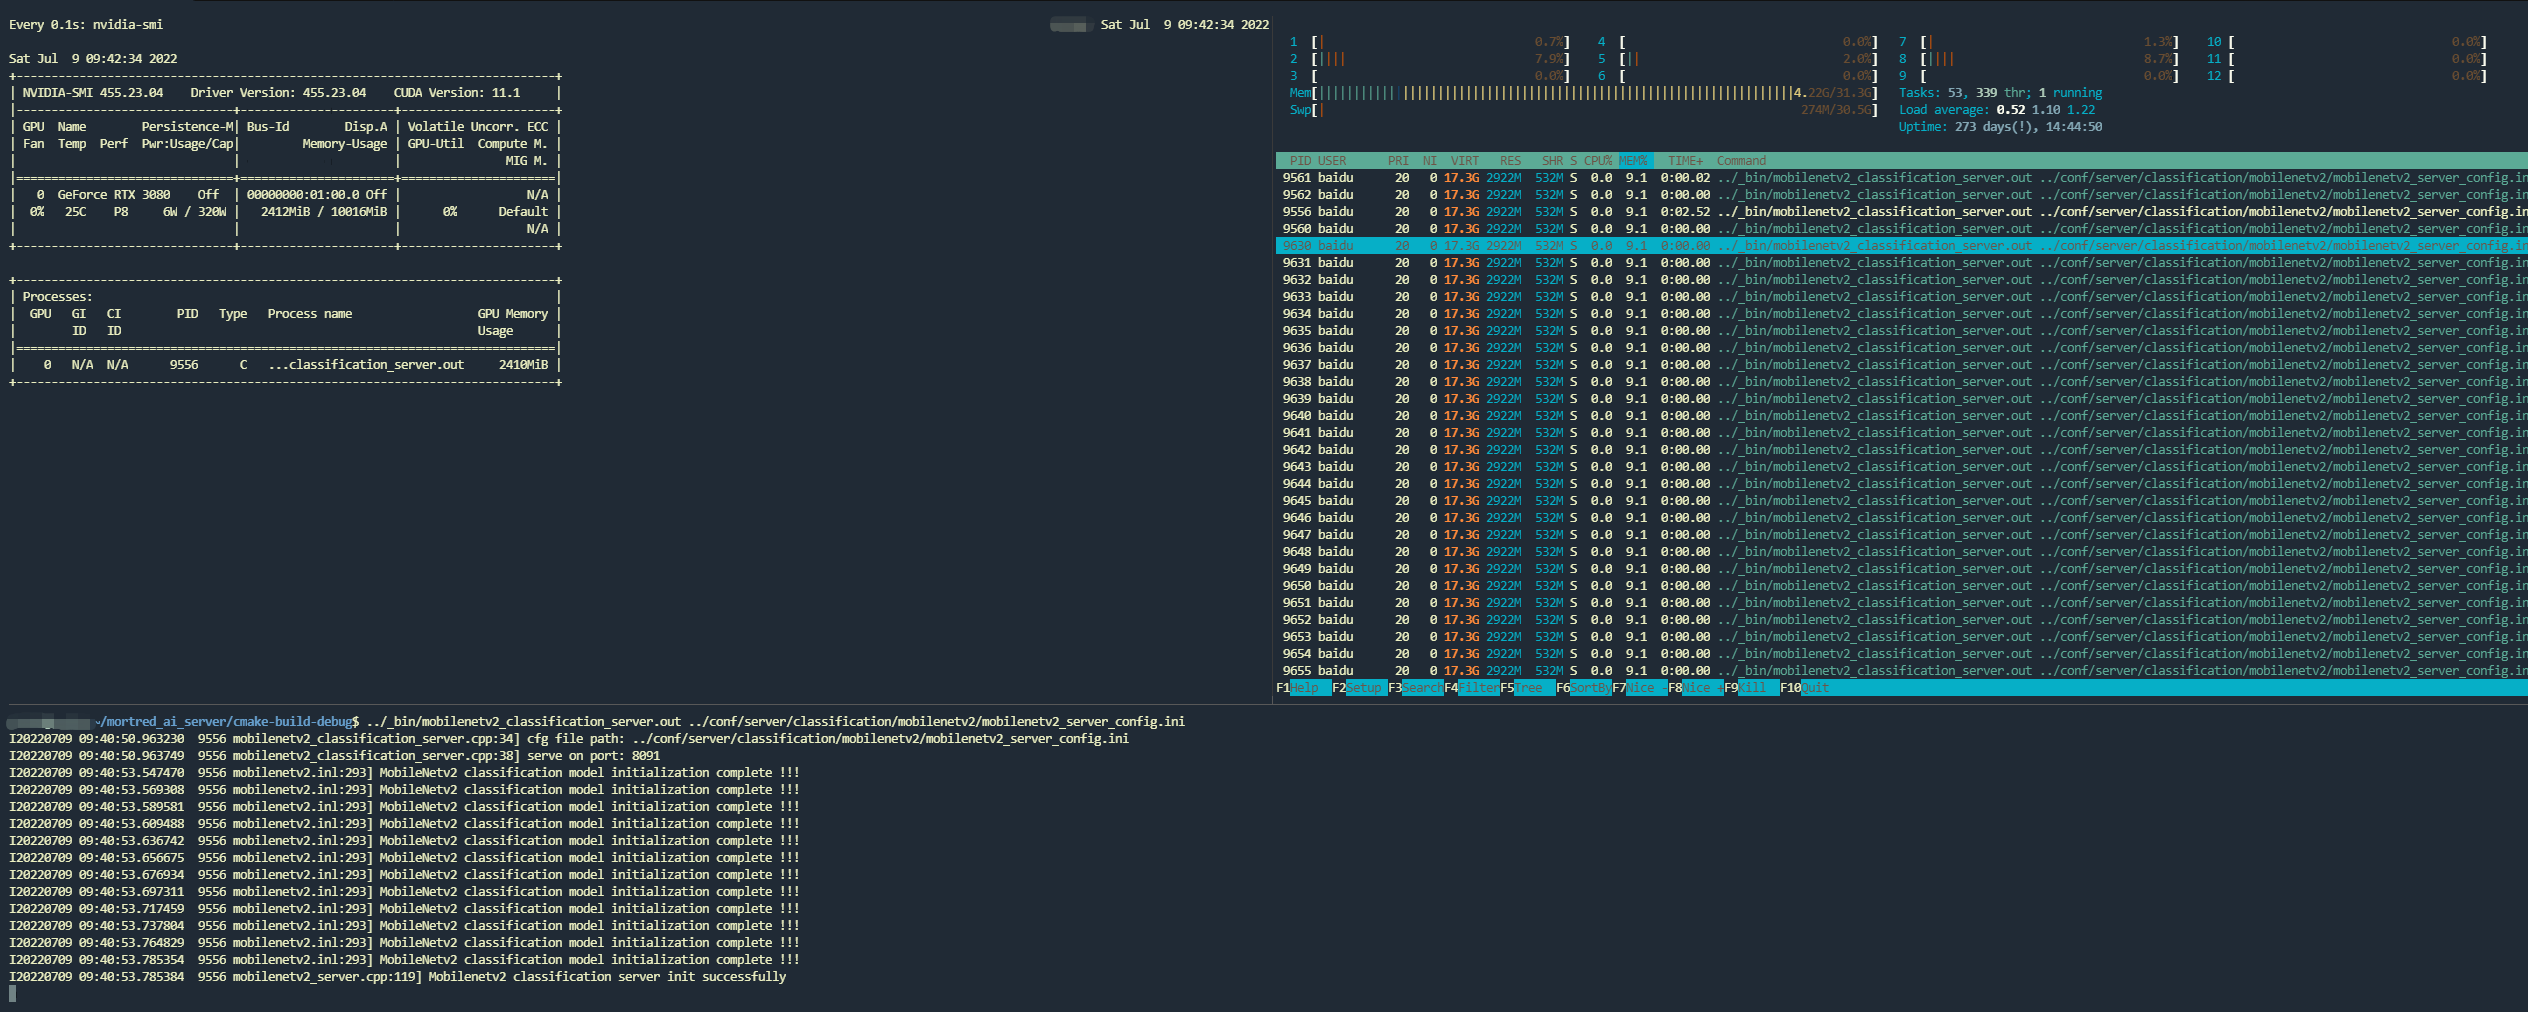Select htop row PID 9556 with time 0:02.52
Image resolution: width=2528 pixels, height=1012 pixels.
click(x=1902, y=212)
